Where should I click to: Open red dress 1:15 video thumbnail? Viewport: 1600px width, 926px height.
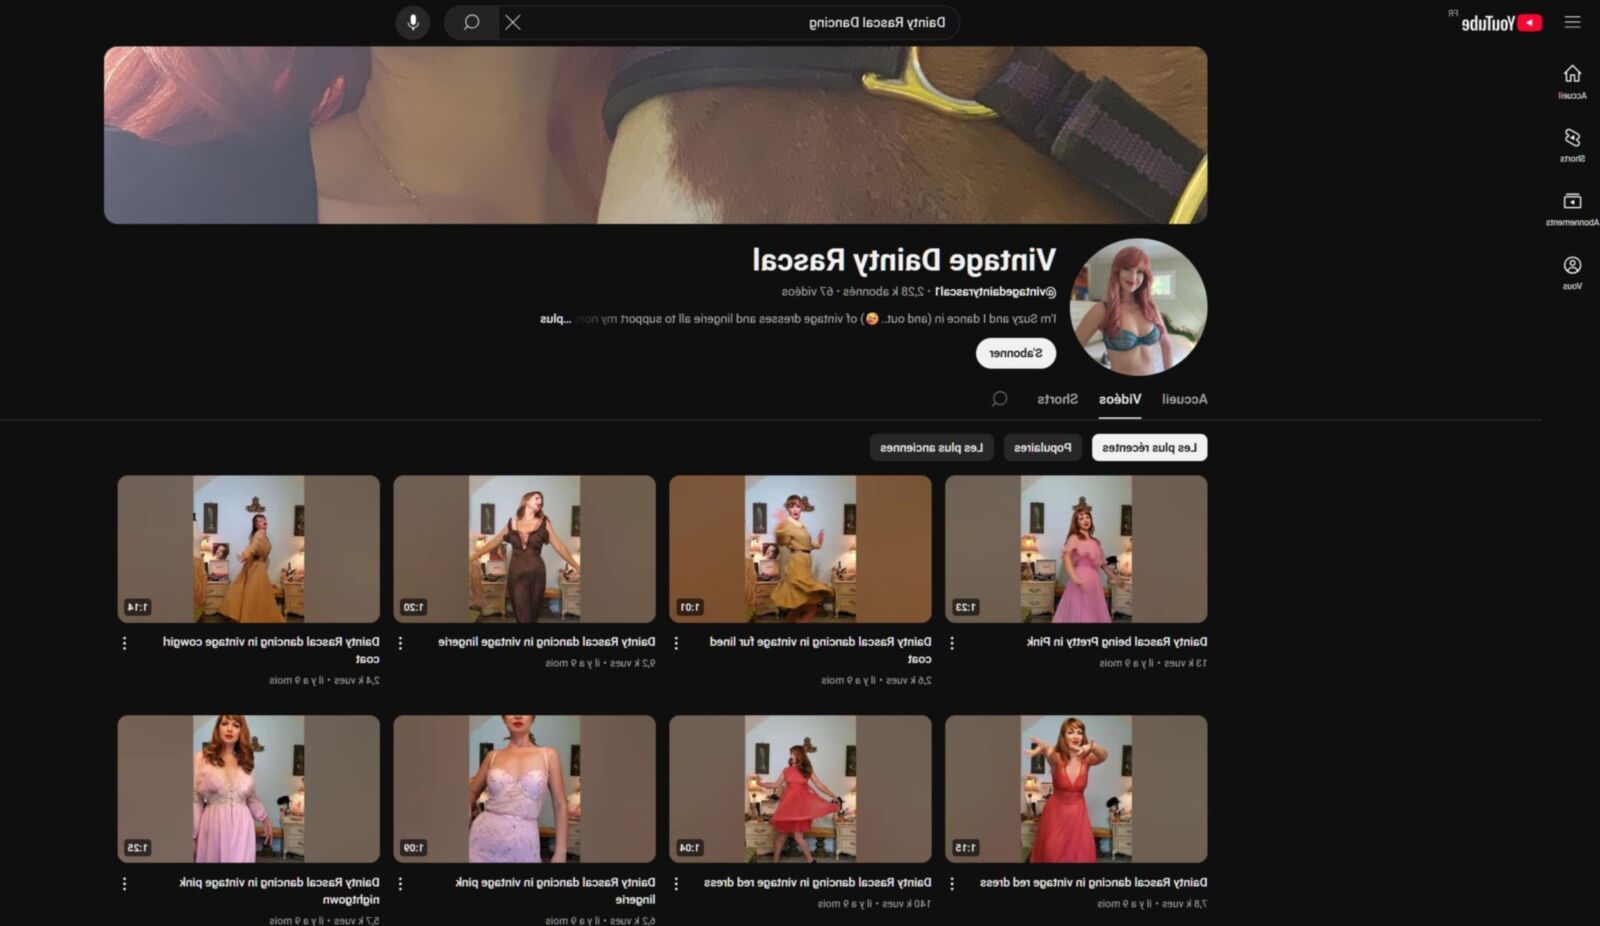tap(1076, 789)
